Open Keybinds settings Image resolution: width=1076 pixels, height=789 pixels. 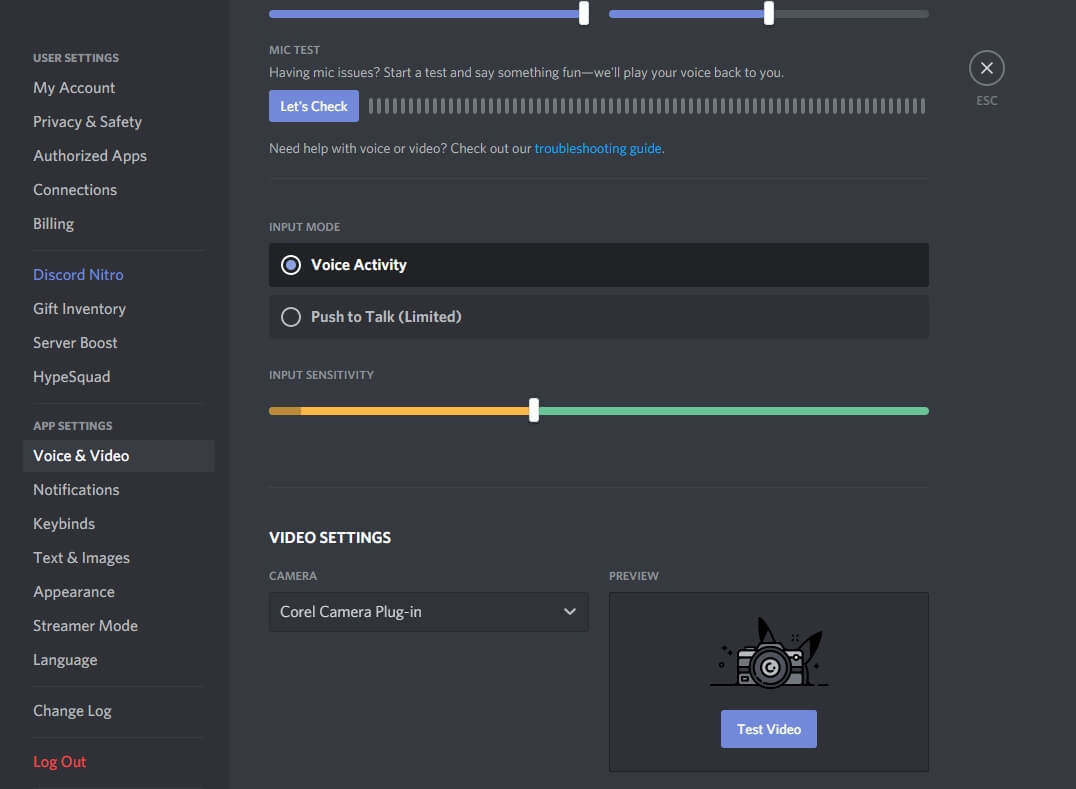click(64, 523)
